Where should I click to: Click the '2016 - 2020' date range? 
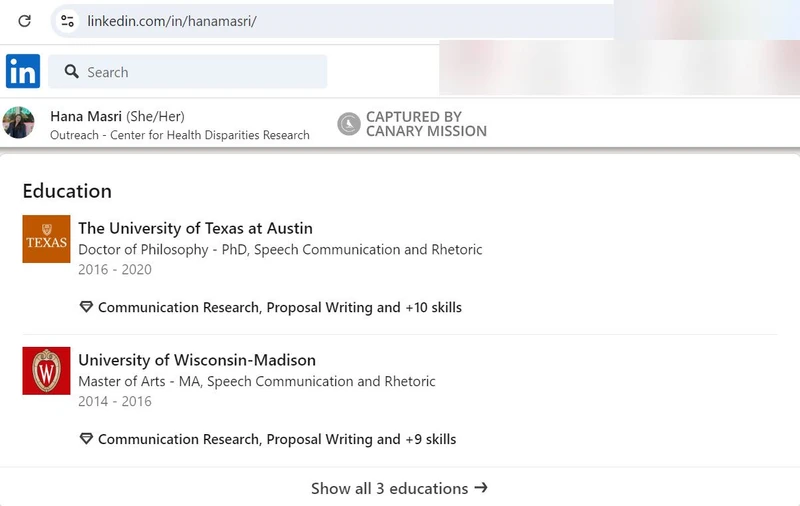point(115,269)
